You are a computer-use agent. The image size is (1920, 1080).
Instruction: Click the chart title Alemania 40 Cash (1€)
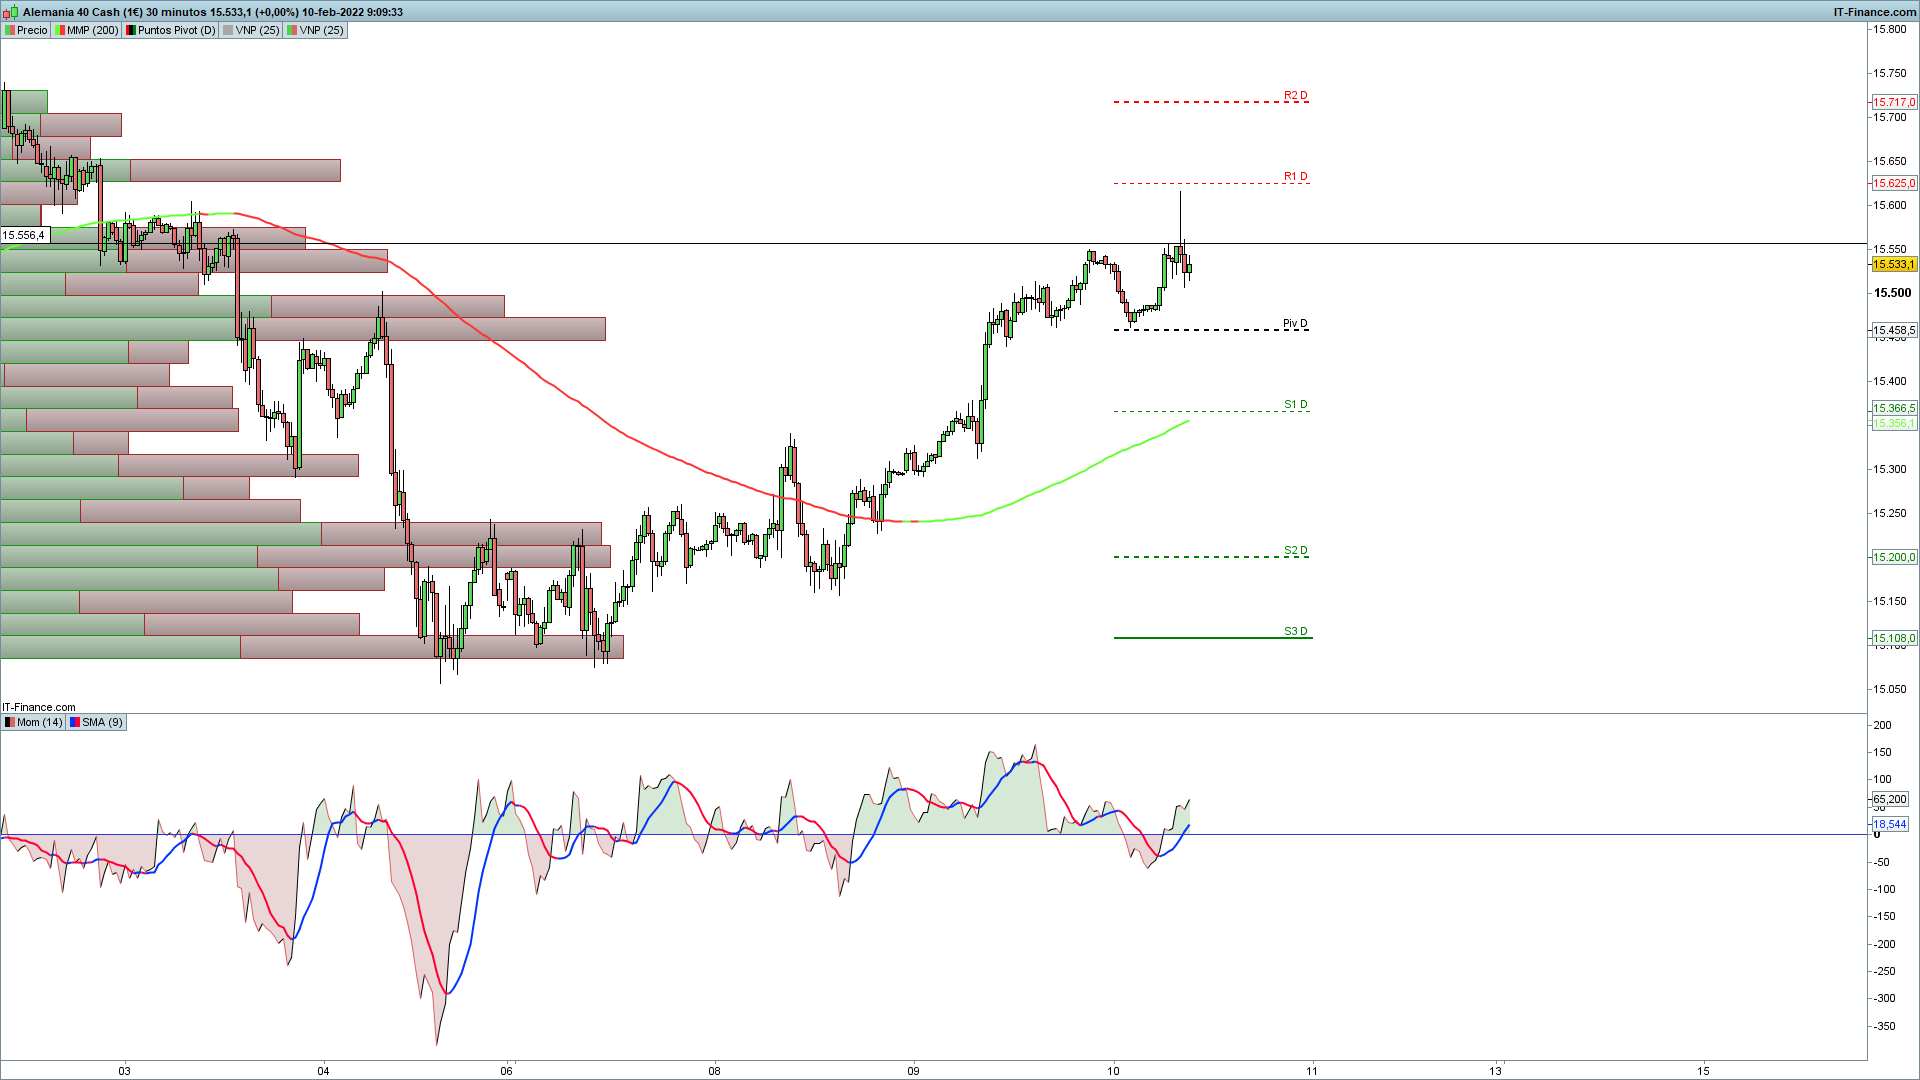[82, 12]
